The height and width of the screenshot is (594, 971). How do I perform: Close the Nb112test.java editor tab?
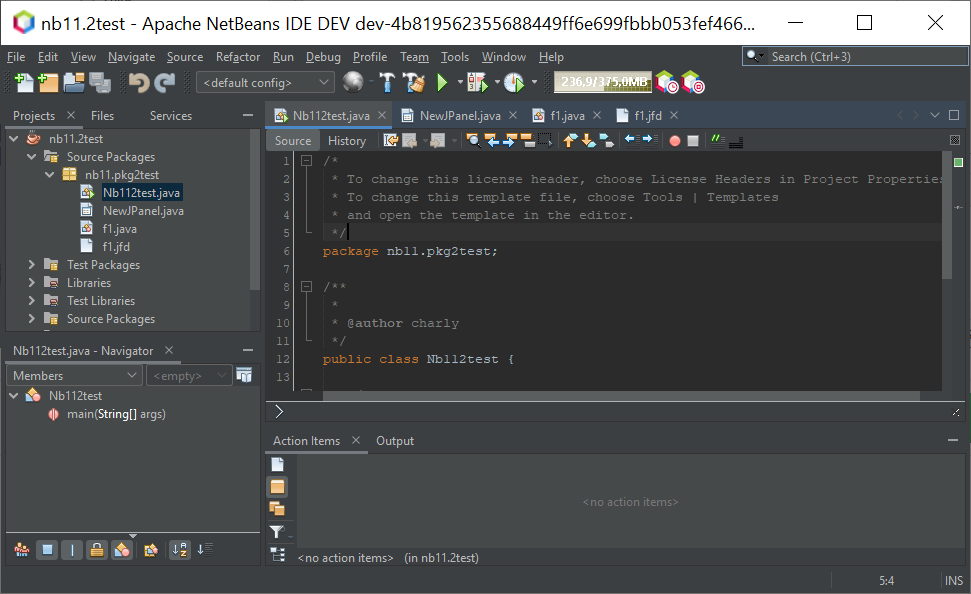click(382, 115)
